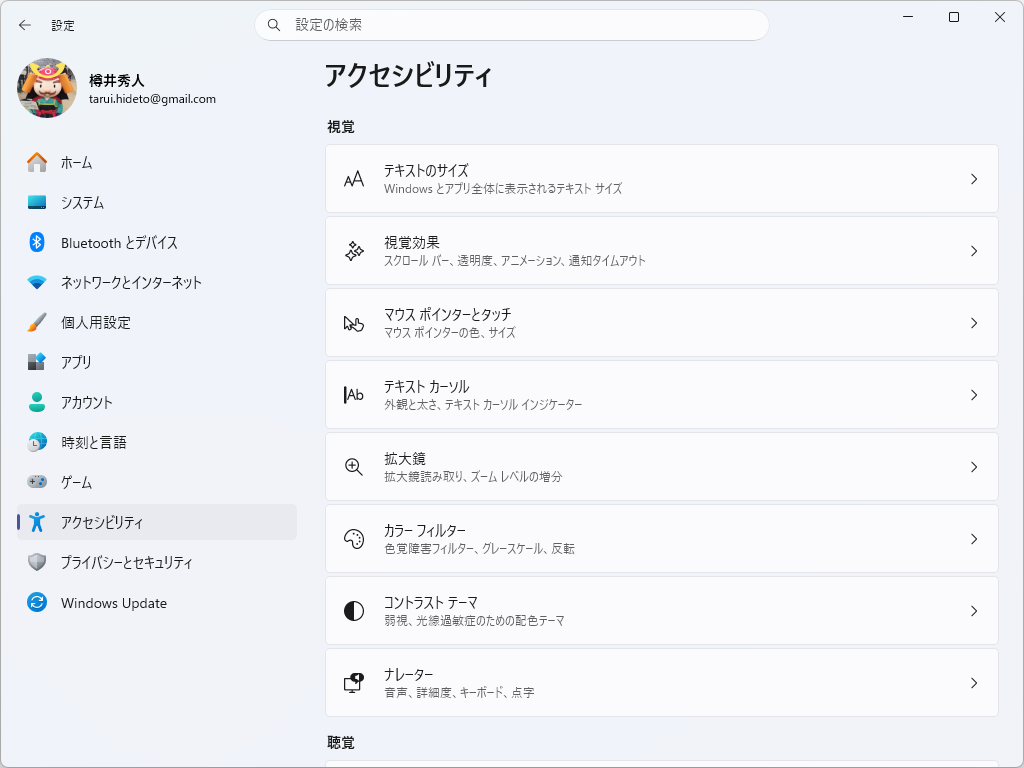Click the プライバシー shield icon
The width and height of the screenshot is (1024, 768).
click(x=37, y=562)
